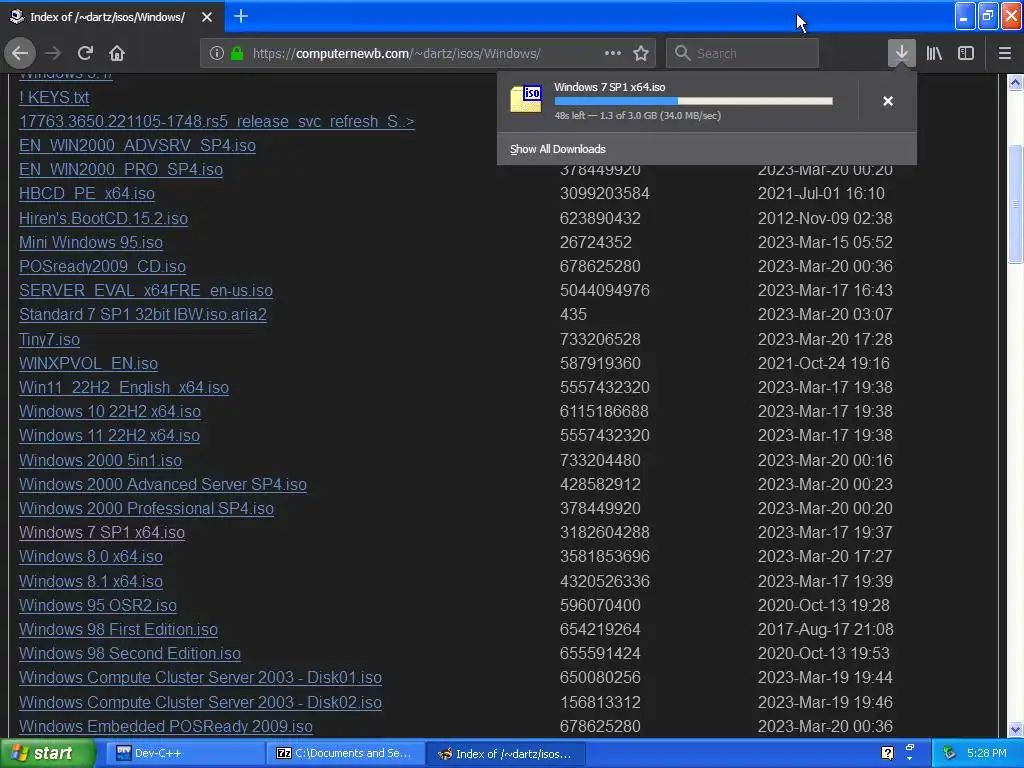The height and width of the screenshot is (768, 1024).
Task: Click Windows 2000 Professional SP4.iso link
Action: tap(146, 509)
